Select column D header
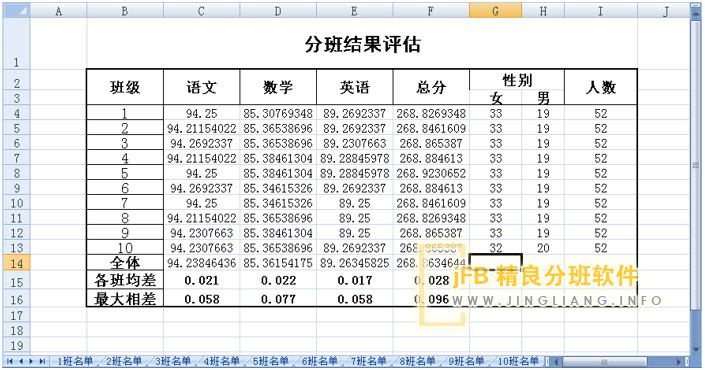The image size is (705, 370). (278, 11)
